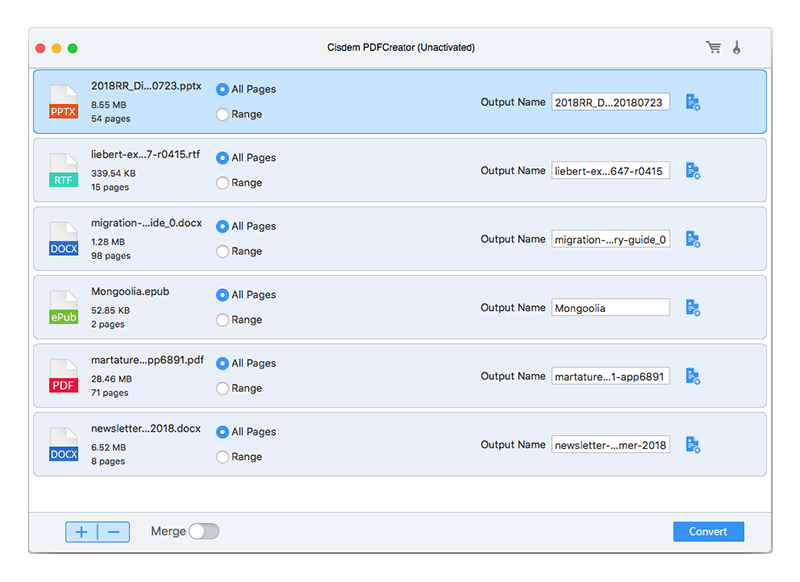Screen dimensions: 800x582
Task: Edit output name field liebert-ex...647-r0415
Action: click(x=611, y=171)
